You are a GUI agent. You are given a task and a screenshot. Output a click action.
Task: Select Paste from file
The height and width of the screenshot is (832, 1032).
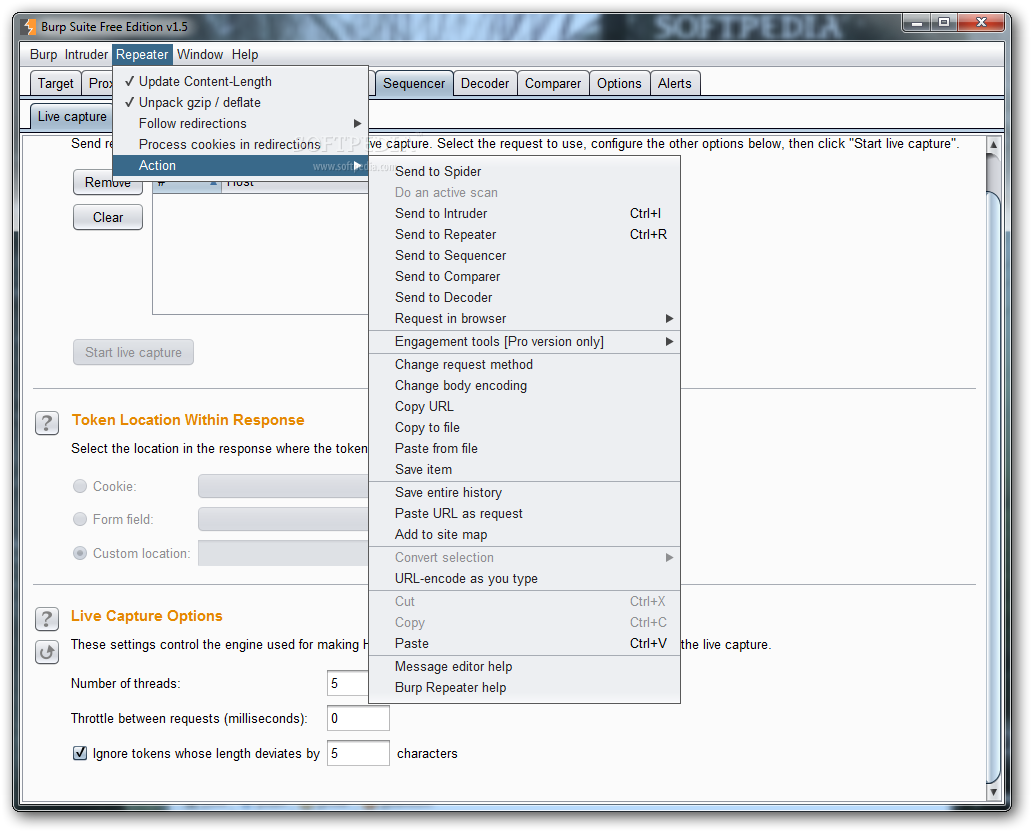pyautogui.click(x=524, y=449)
